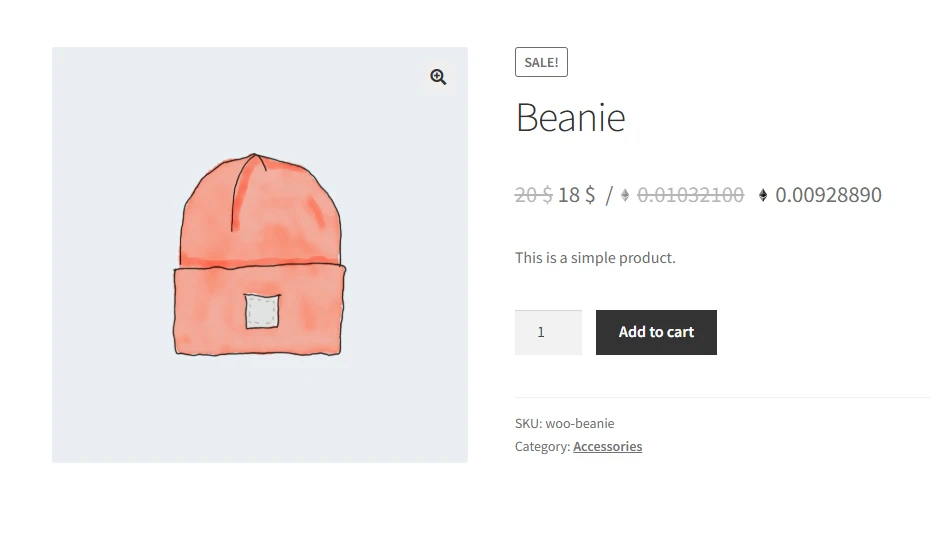This screenshot has height=538, width=930.
Task: Click the struck-through 20 $ price
Action: 533,195
